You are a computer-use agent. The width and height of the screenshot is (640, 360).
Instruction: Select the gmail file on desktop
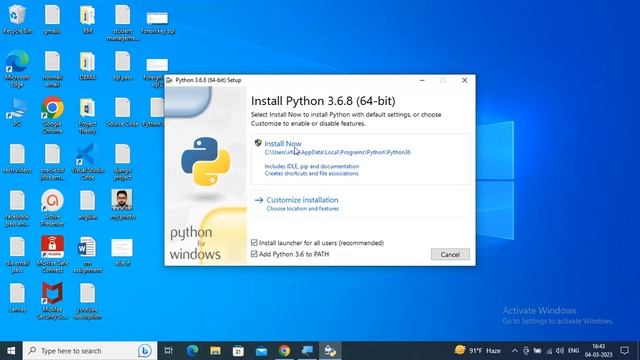click(x=52, y=19)
